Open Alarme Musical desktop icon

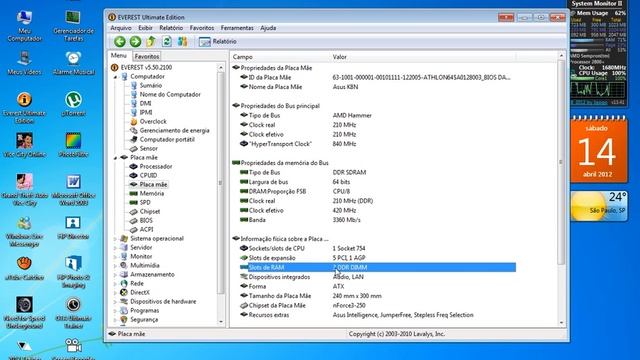[73, 63]
